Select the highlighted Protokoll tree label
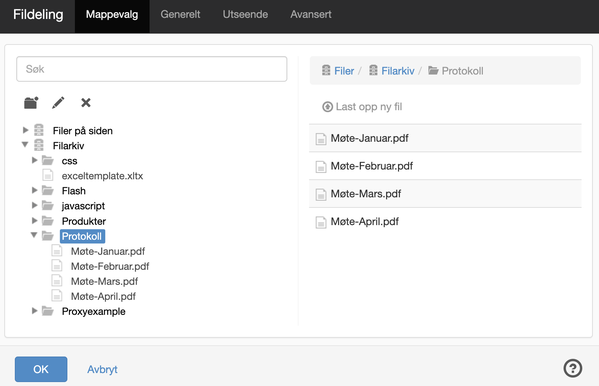The image size is (599, 386). point(82,236)
